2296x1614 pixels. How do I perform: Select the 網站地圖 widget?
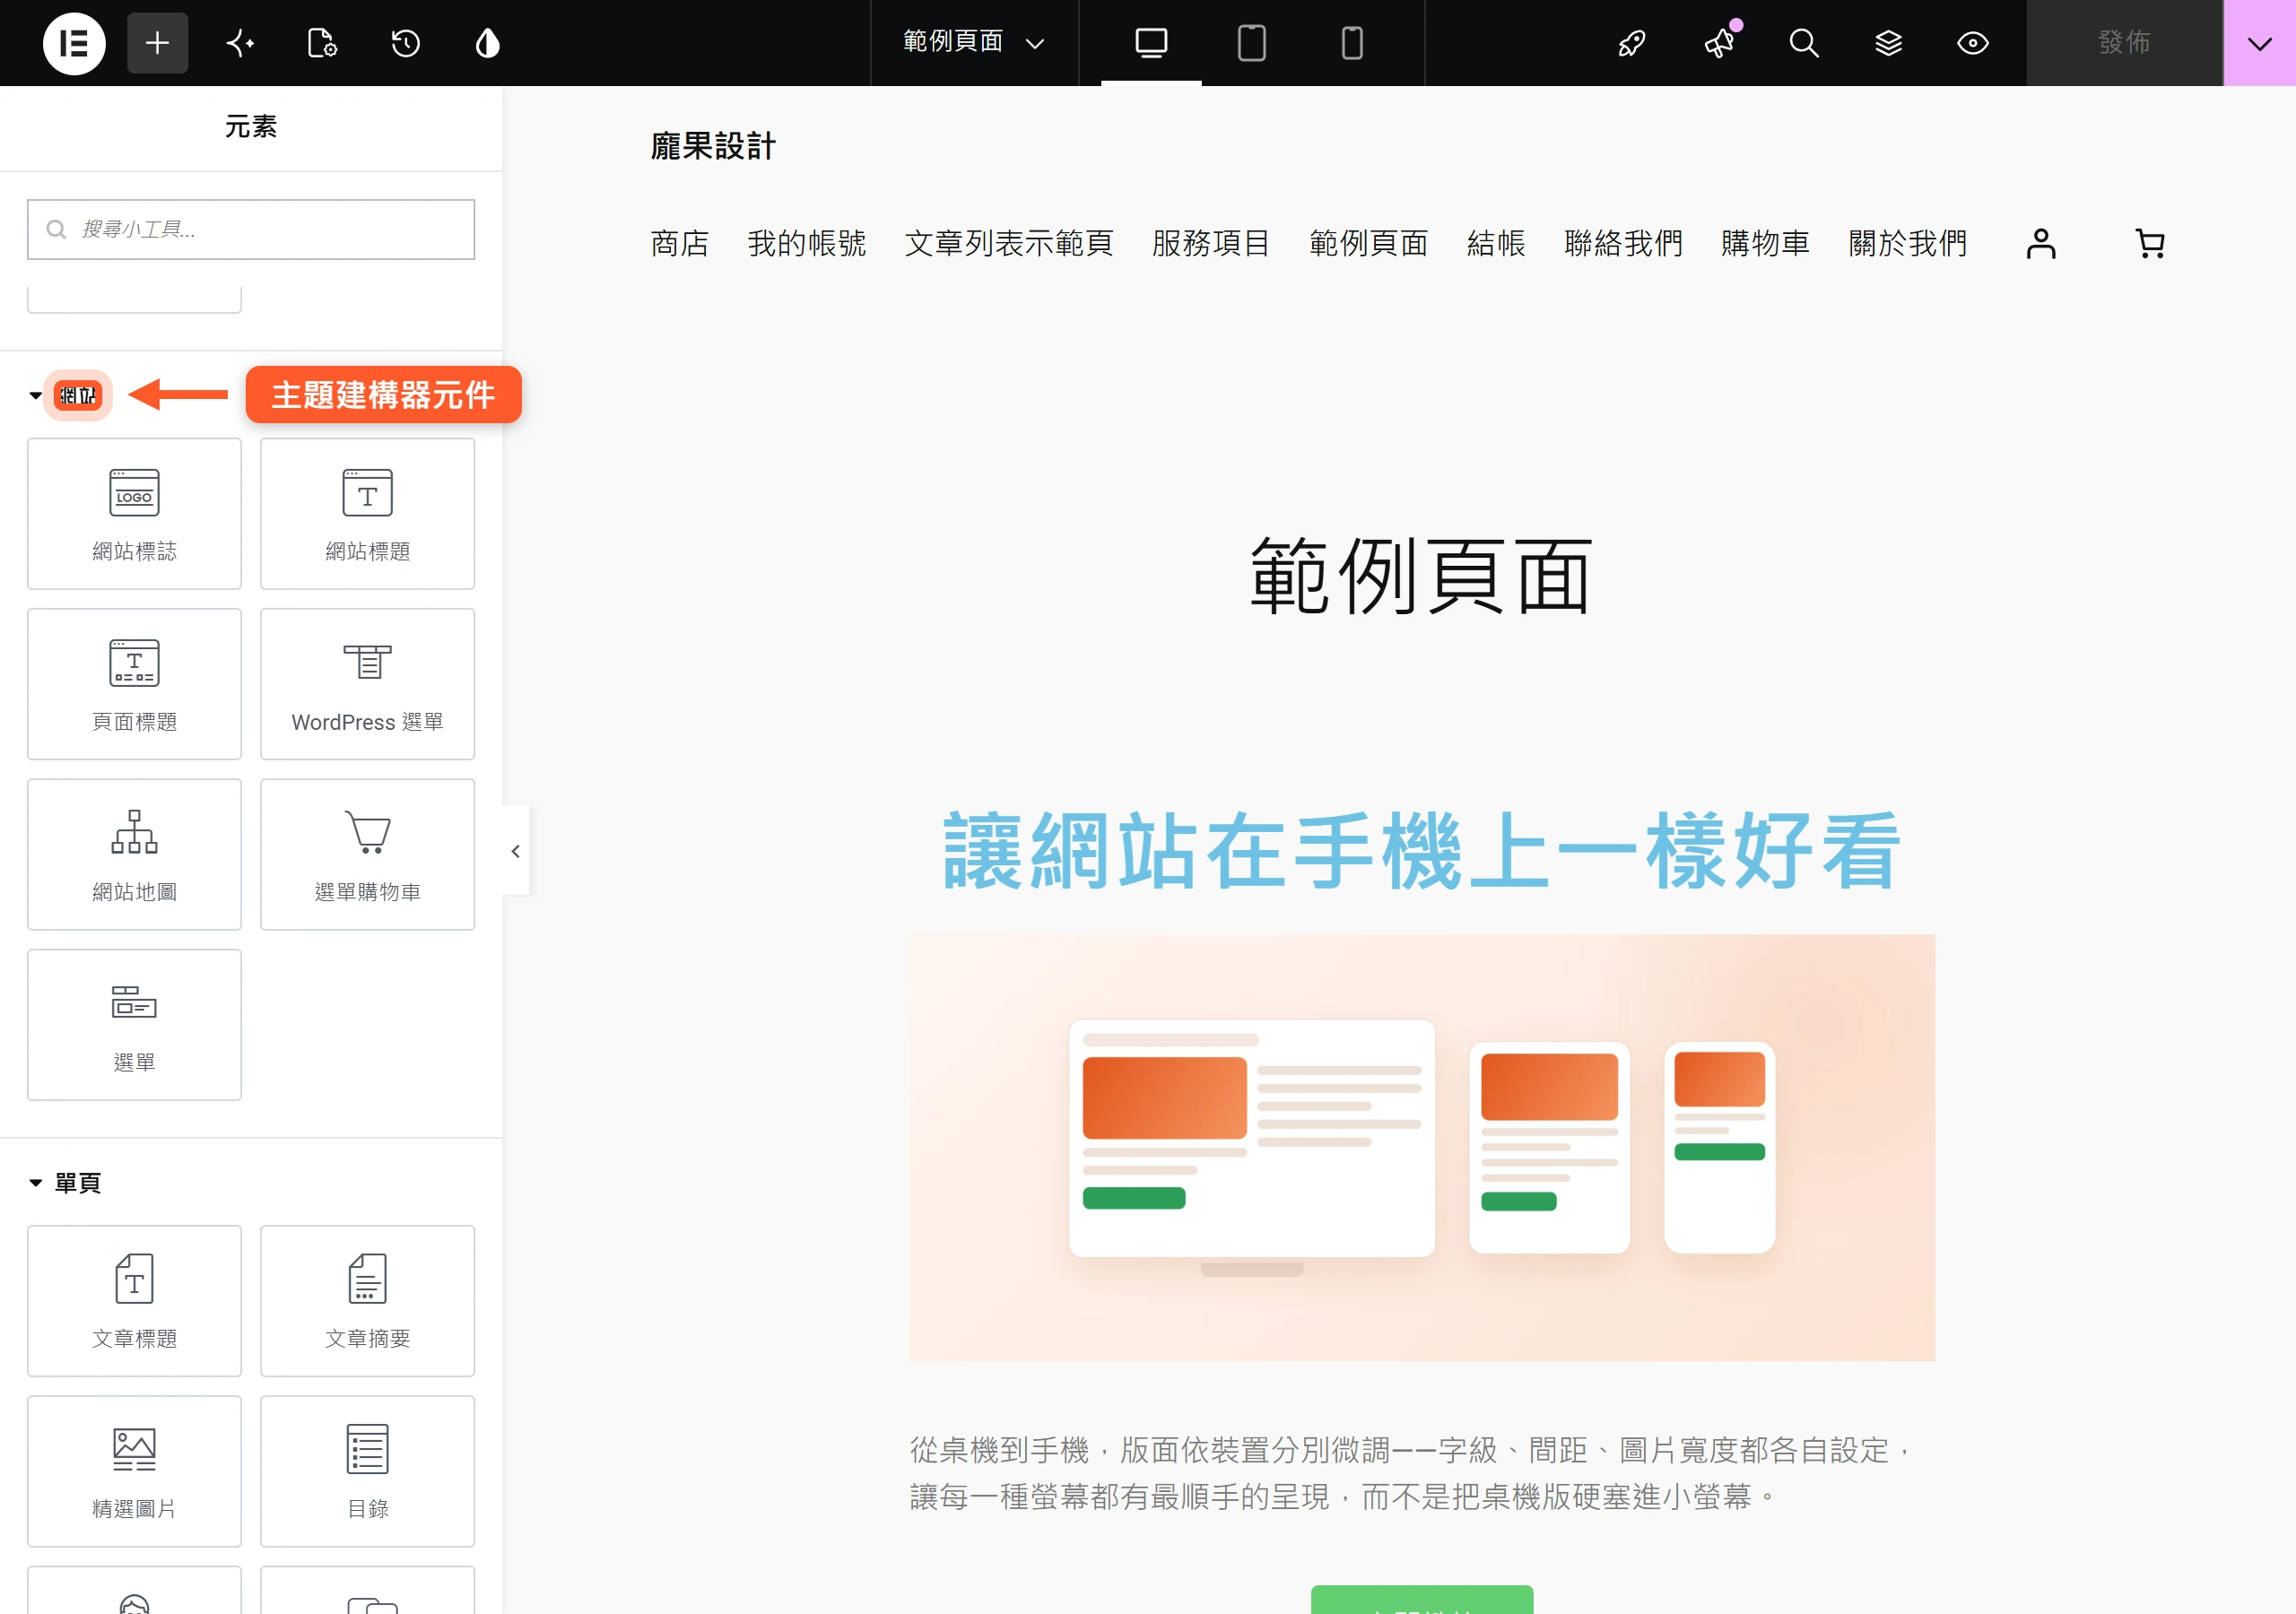134,855
